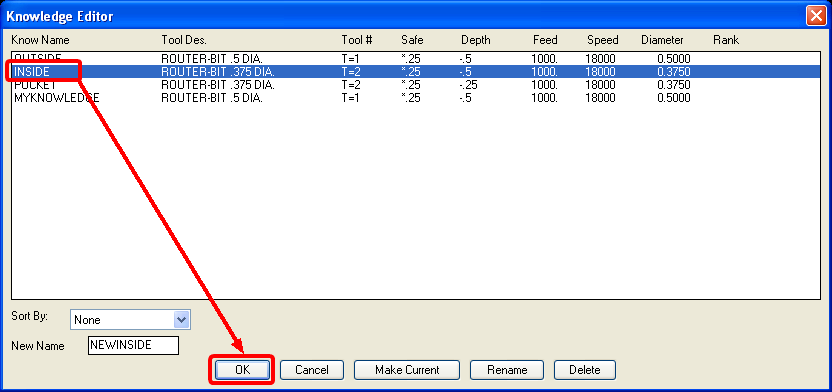Click 0.3750 diameter in INSIDE row
The height and width of the screenshot is (392, 832).
674,71
